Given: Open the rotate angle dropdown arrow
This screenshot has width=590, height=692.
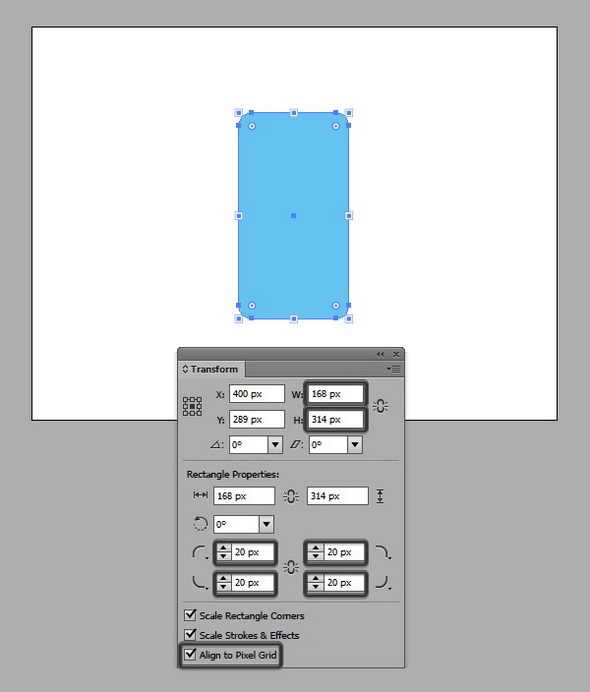Looking at the screenshot, I should tap(275, 444).
